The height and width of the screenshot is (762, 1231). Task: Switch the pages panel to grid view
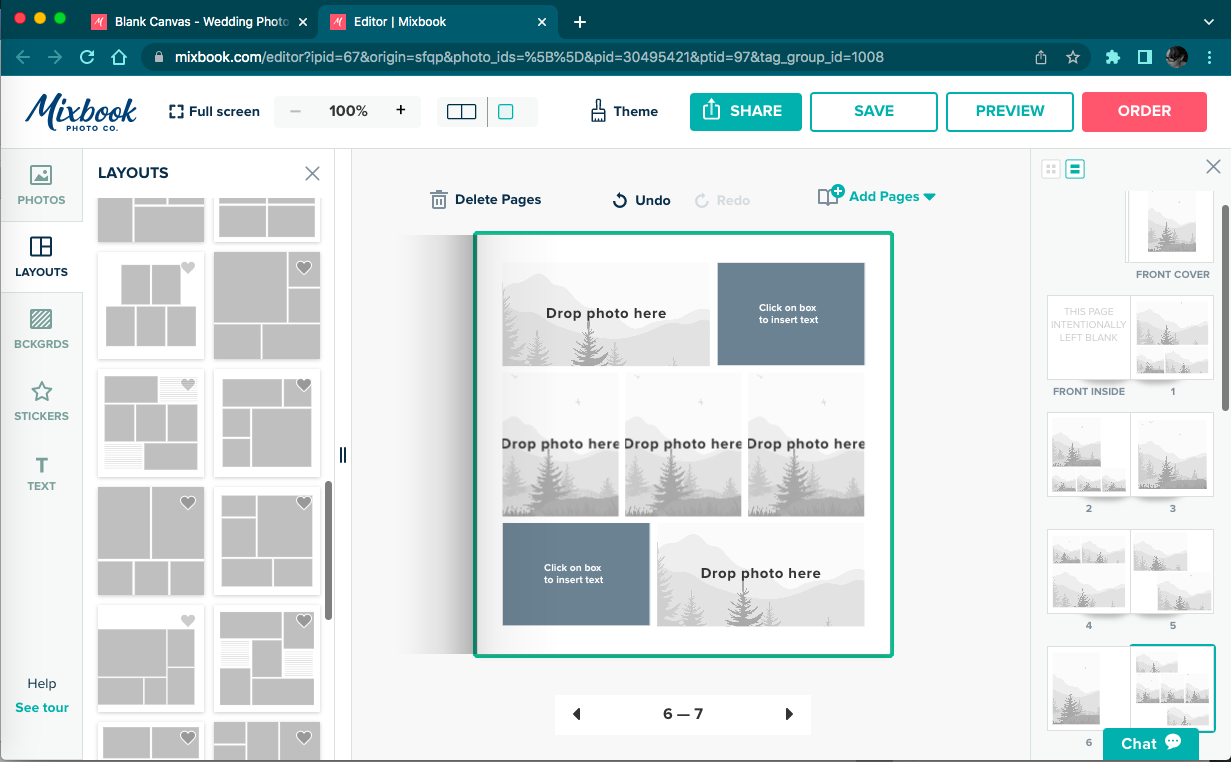pyautogui.click(x=1050, y=168)
